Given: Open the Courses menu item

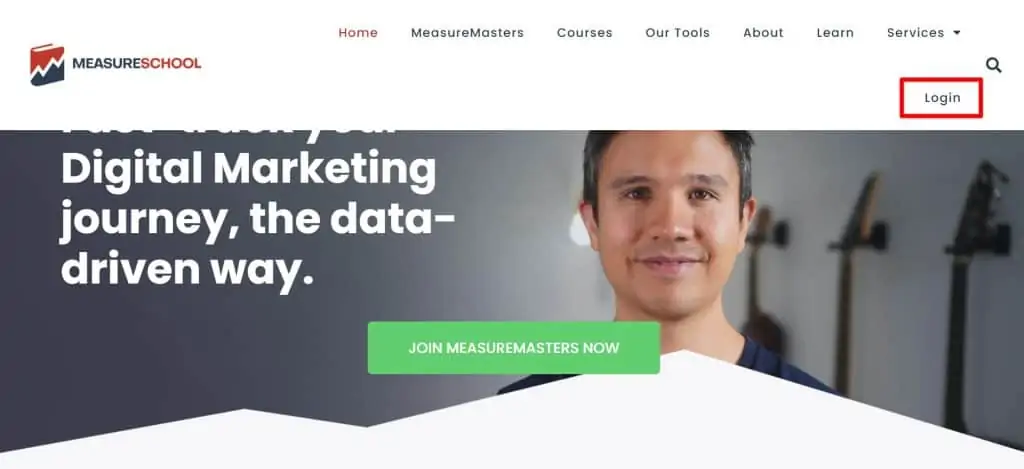Looking at the screenshot, I should 584,33.
